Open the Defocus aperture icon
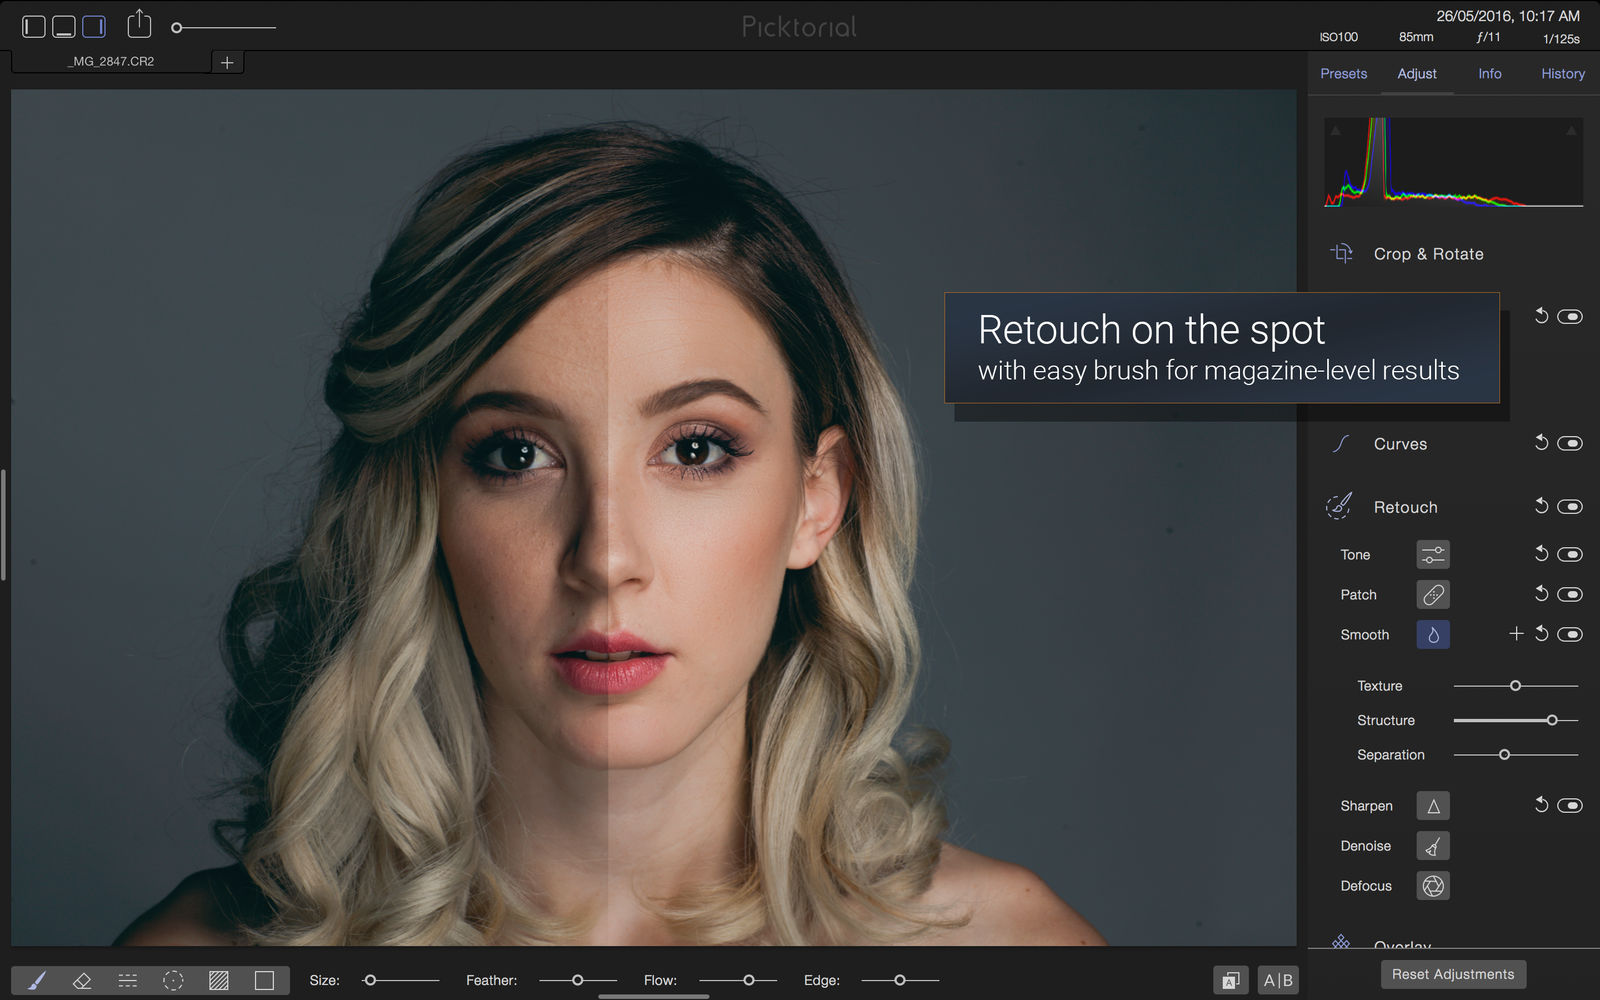Image resolution: width=1600 pixels, height=1000 pixels. point(1433,886)
